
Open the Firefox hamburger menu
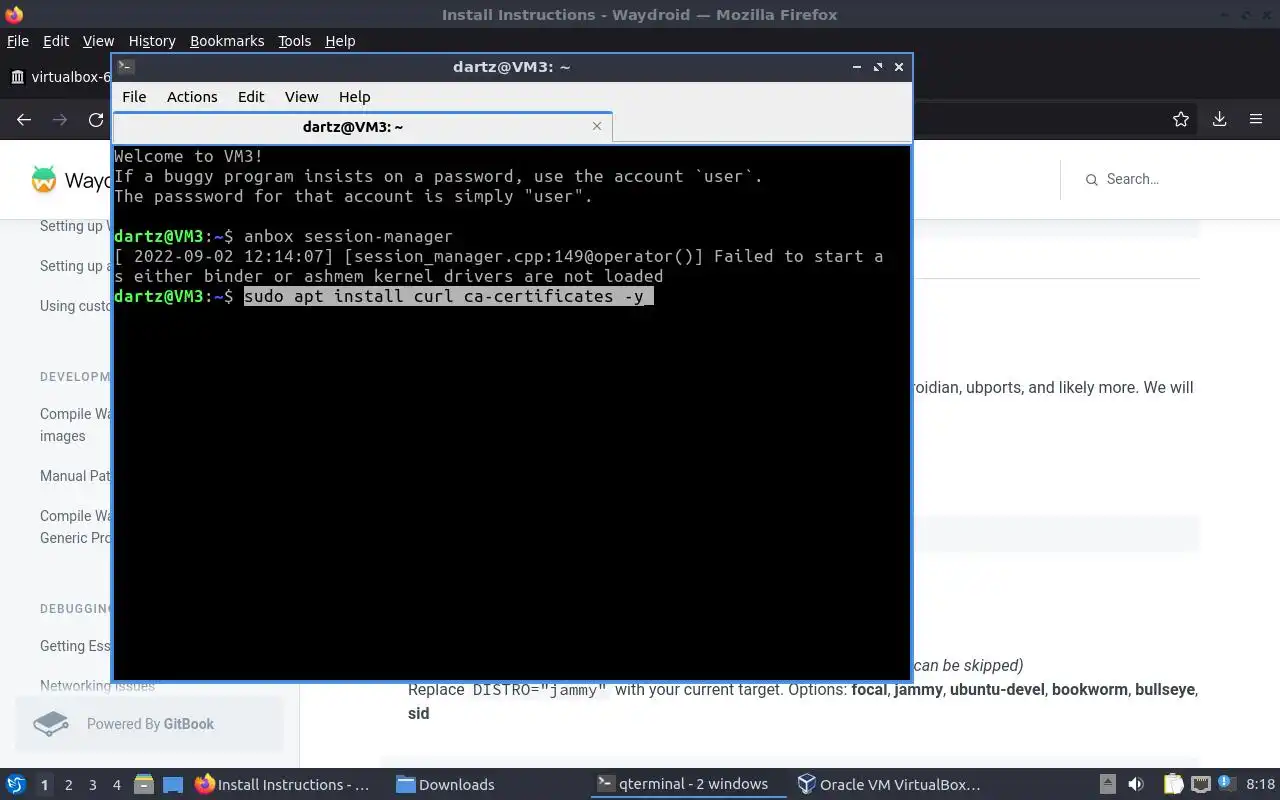click(x=1256, y=119)
